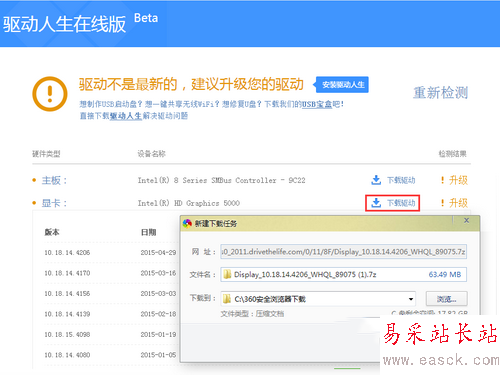
Task: Click date 2015-02-18 in version list
Action: click(158, 314)
